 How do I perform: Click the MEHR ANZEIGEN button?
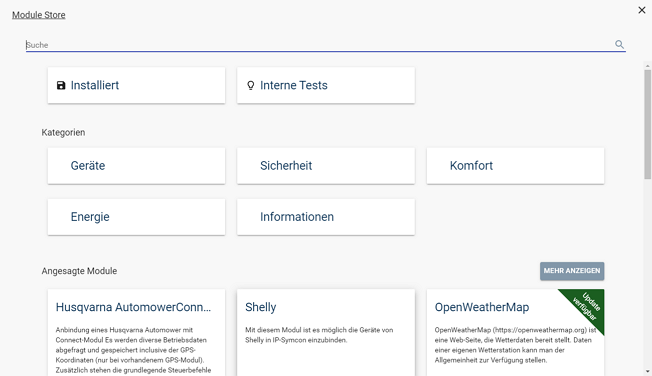pos(572,271)
